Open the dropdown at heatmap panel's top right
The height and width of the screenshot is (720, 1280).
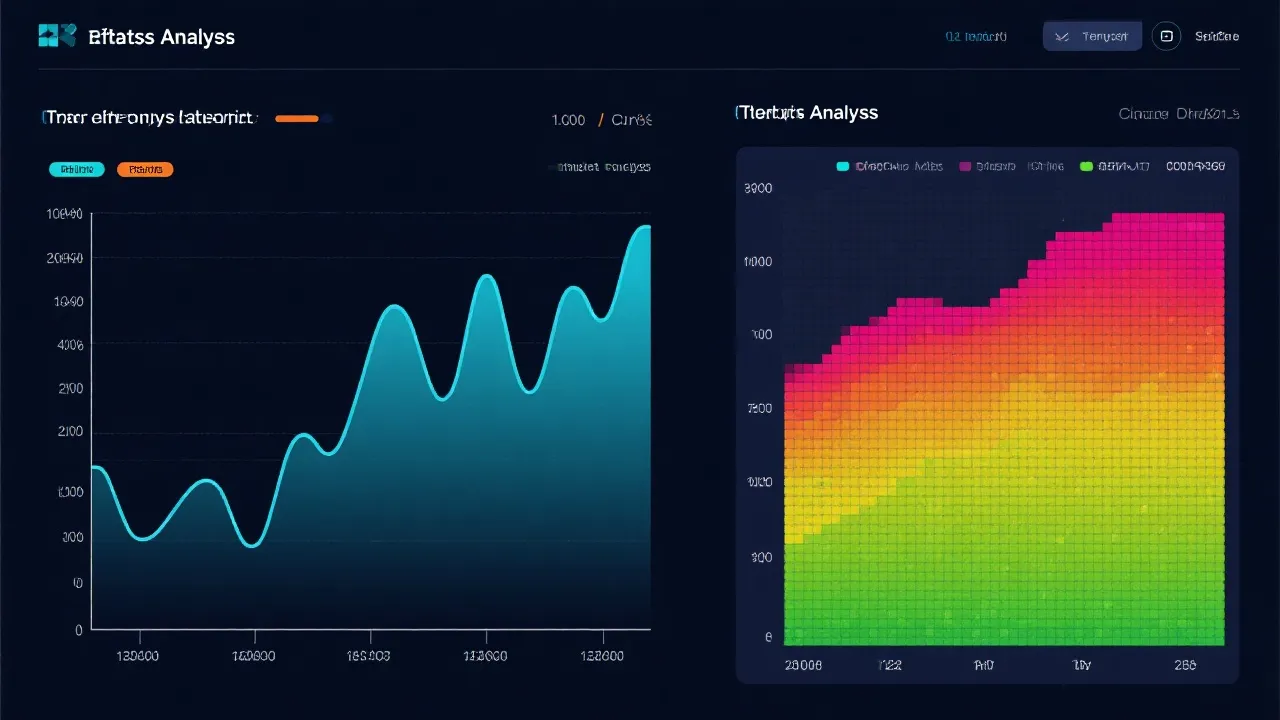coord(1179,114)
